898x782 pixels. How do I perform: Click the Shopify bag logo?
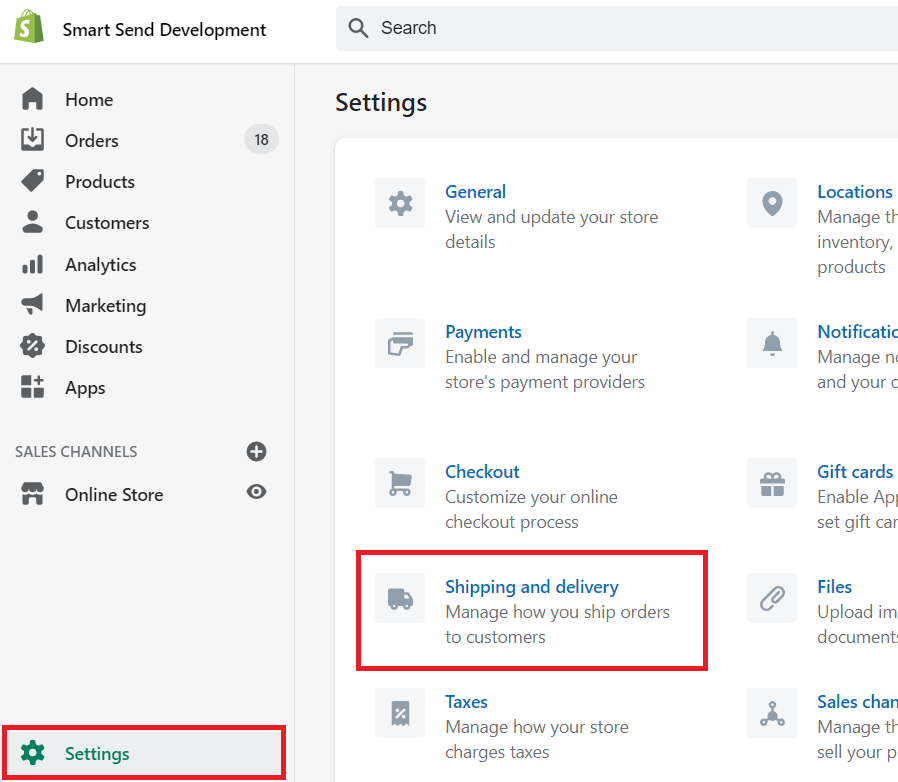coord(28,27)
